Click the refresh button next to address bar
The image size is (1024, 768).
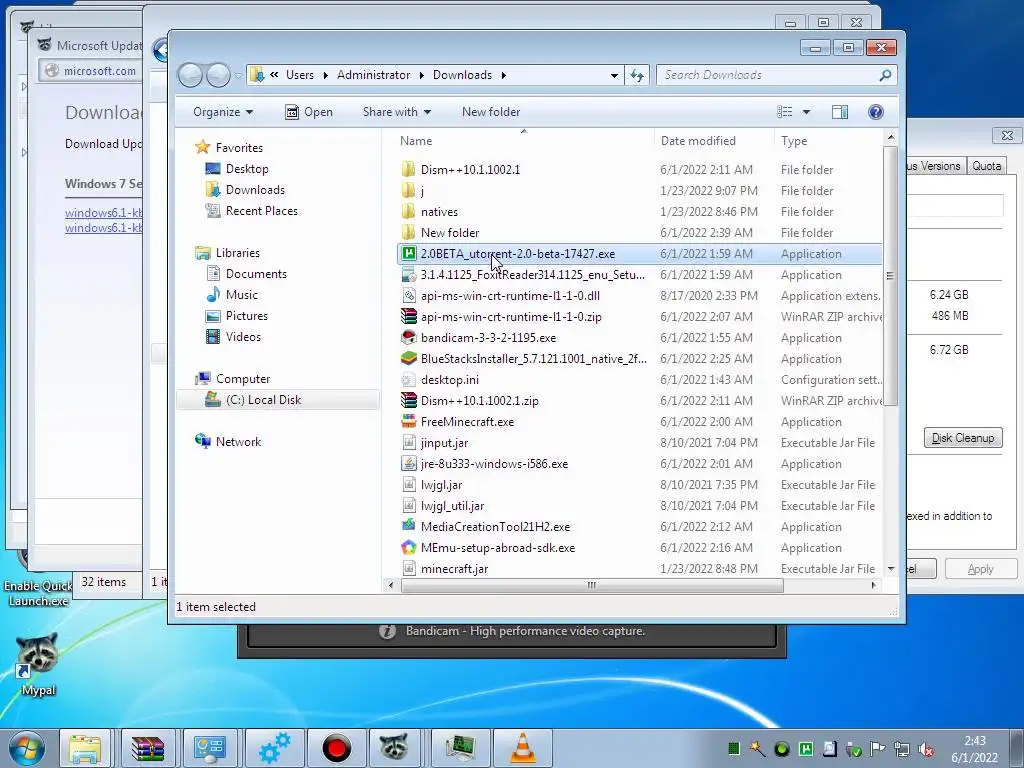point(637,75)
